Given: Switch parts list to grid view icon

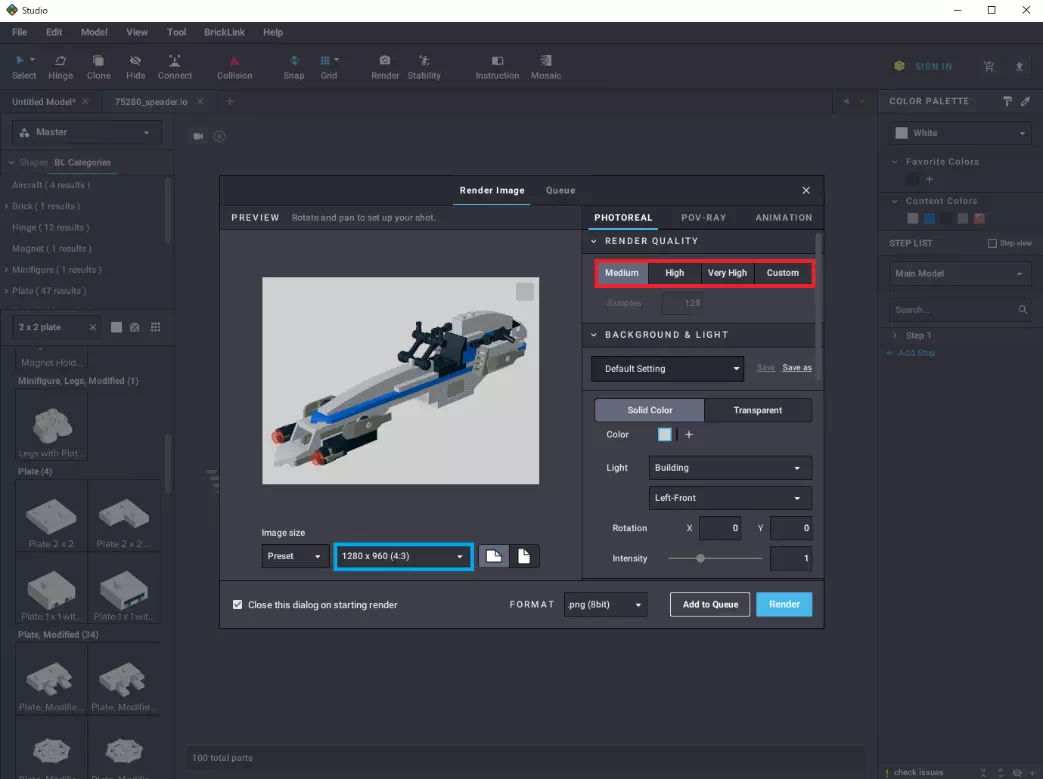Looking at the screenshot, I should (156, 327).
